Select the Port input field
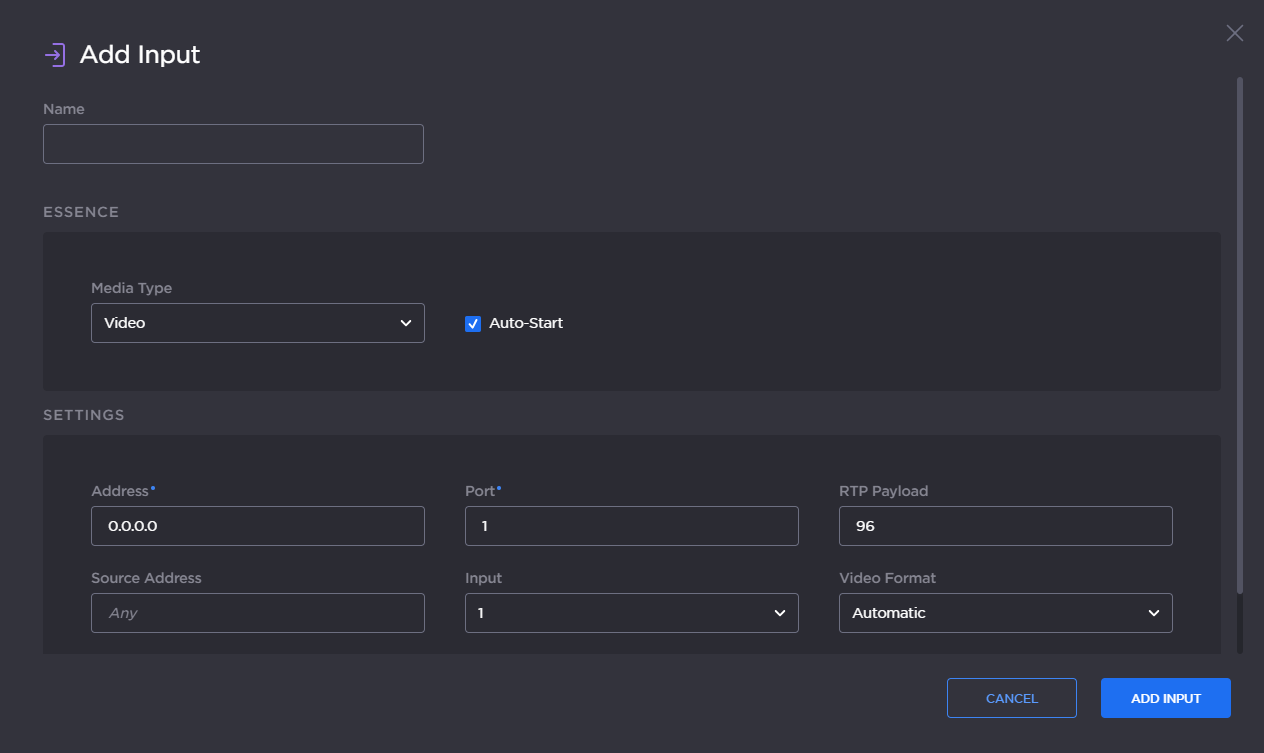The image size is (1264, 753). pyautogui.click(x=631, y=526)
